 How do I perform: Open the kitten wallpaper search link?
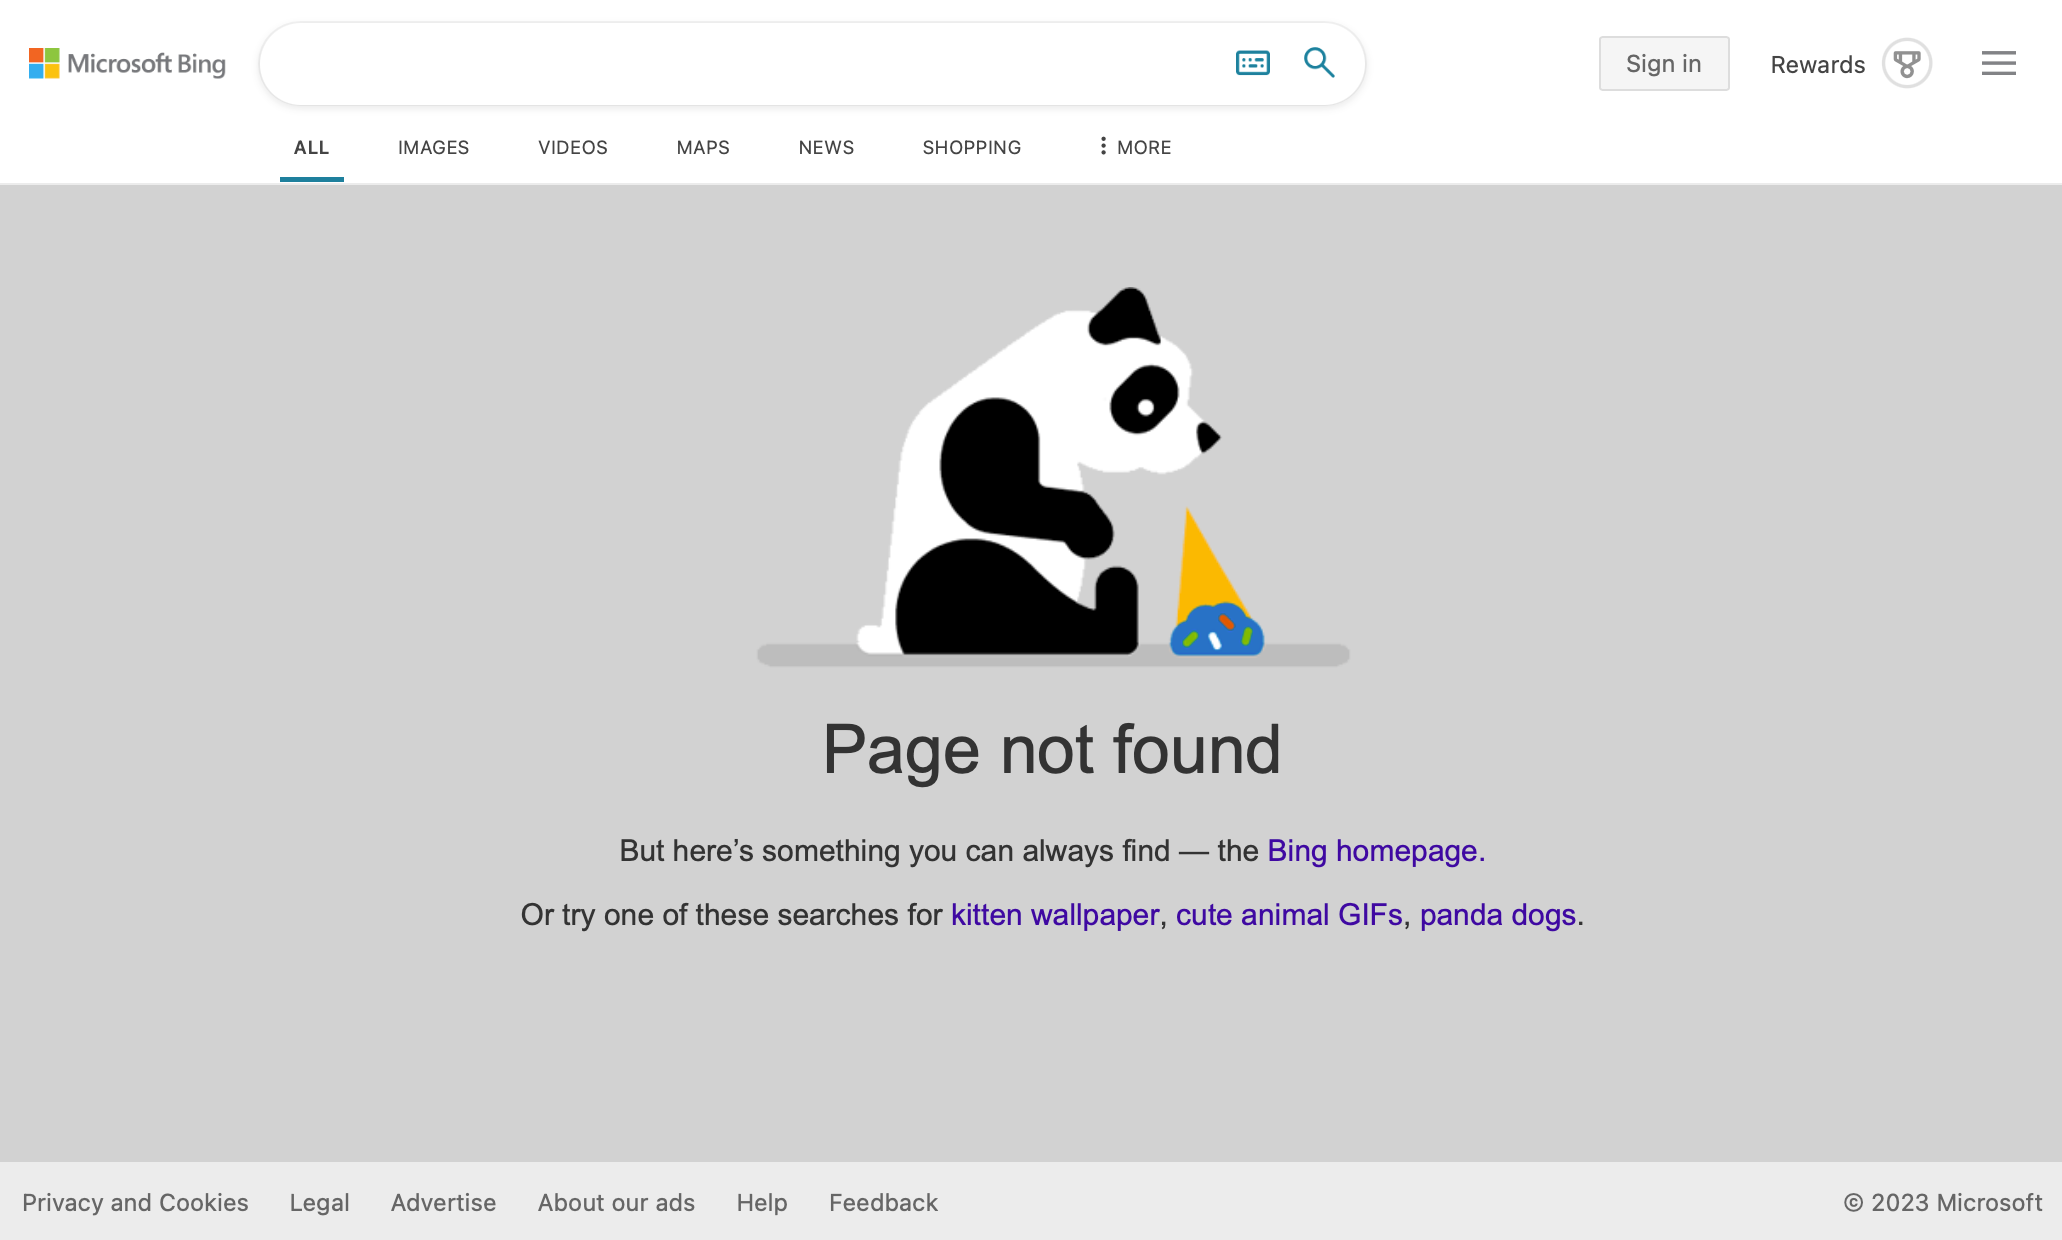point(1054,915)
